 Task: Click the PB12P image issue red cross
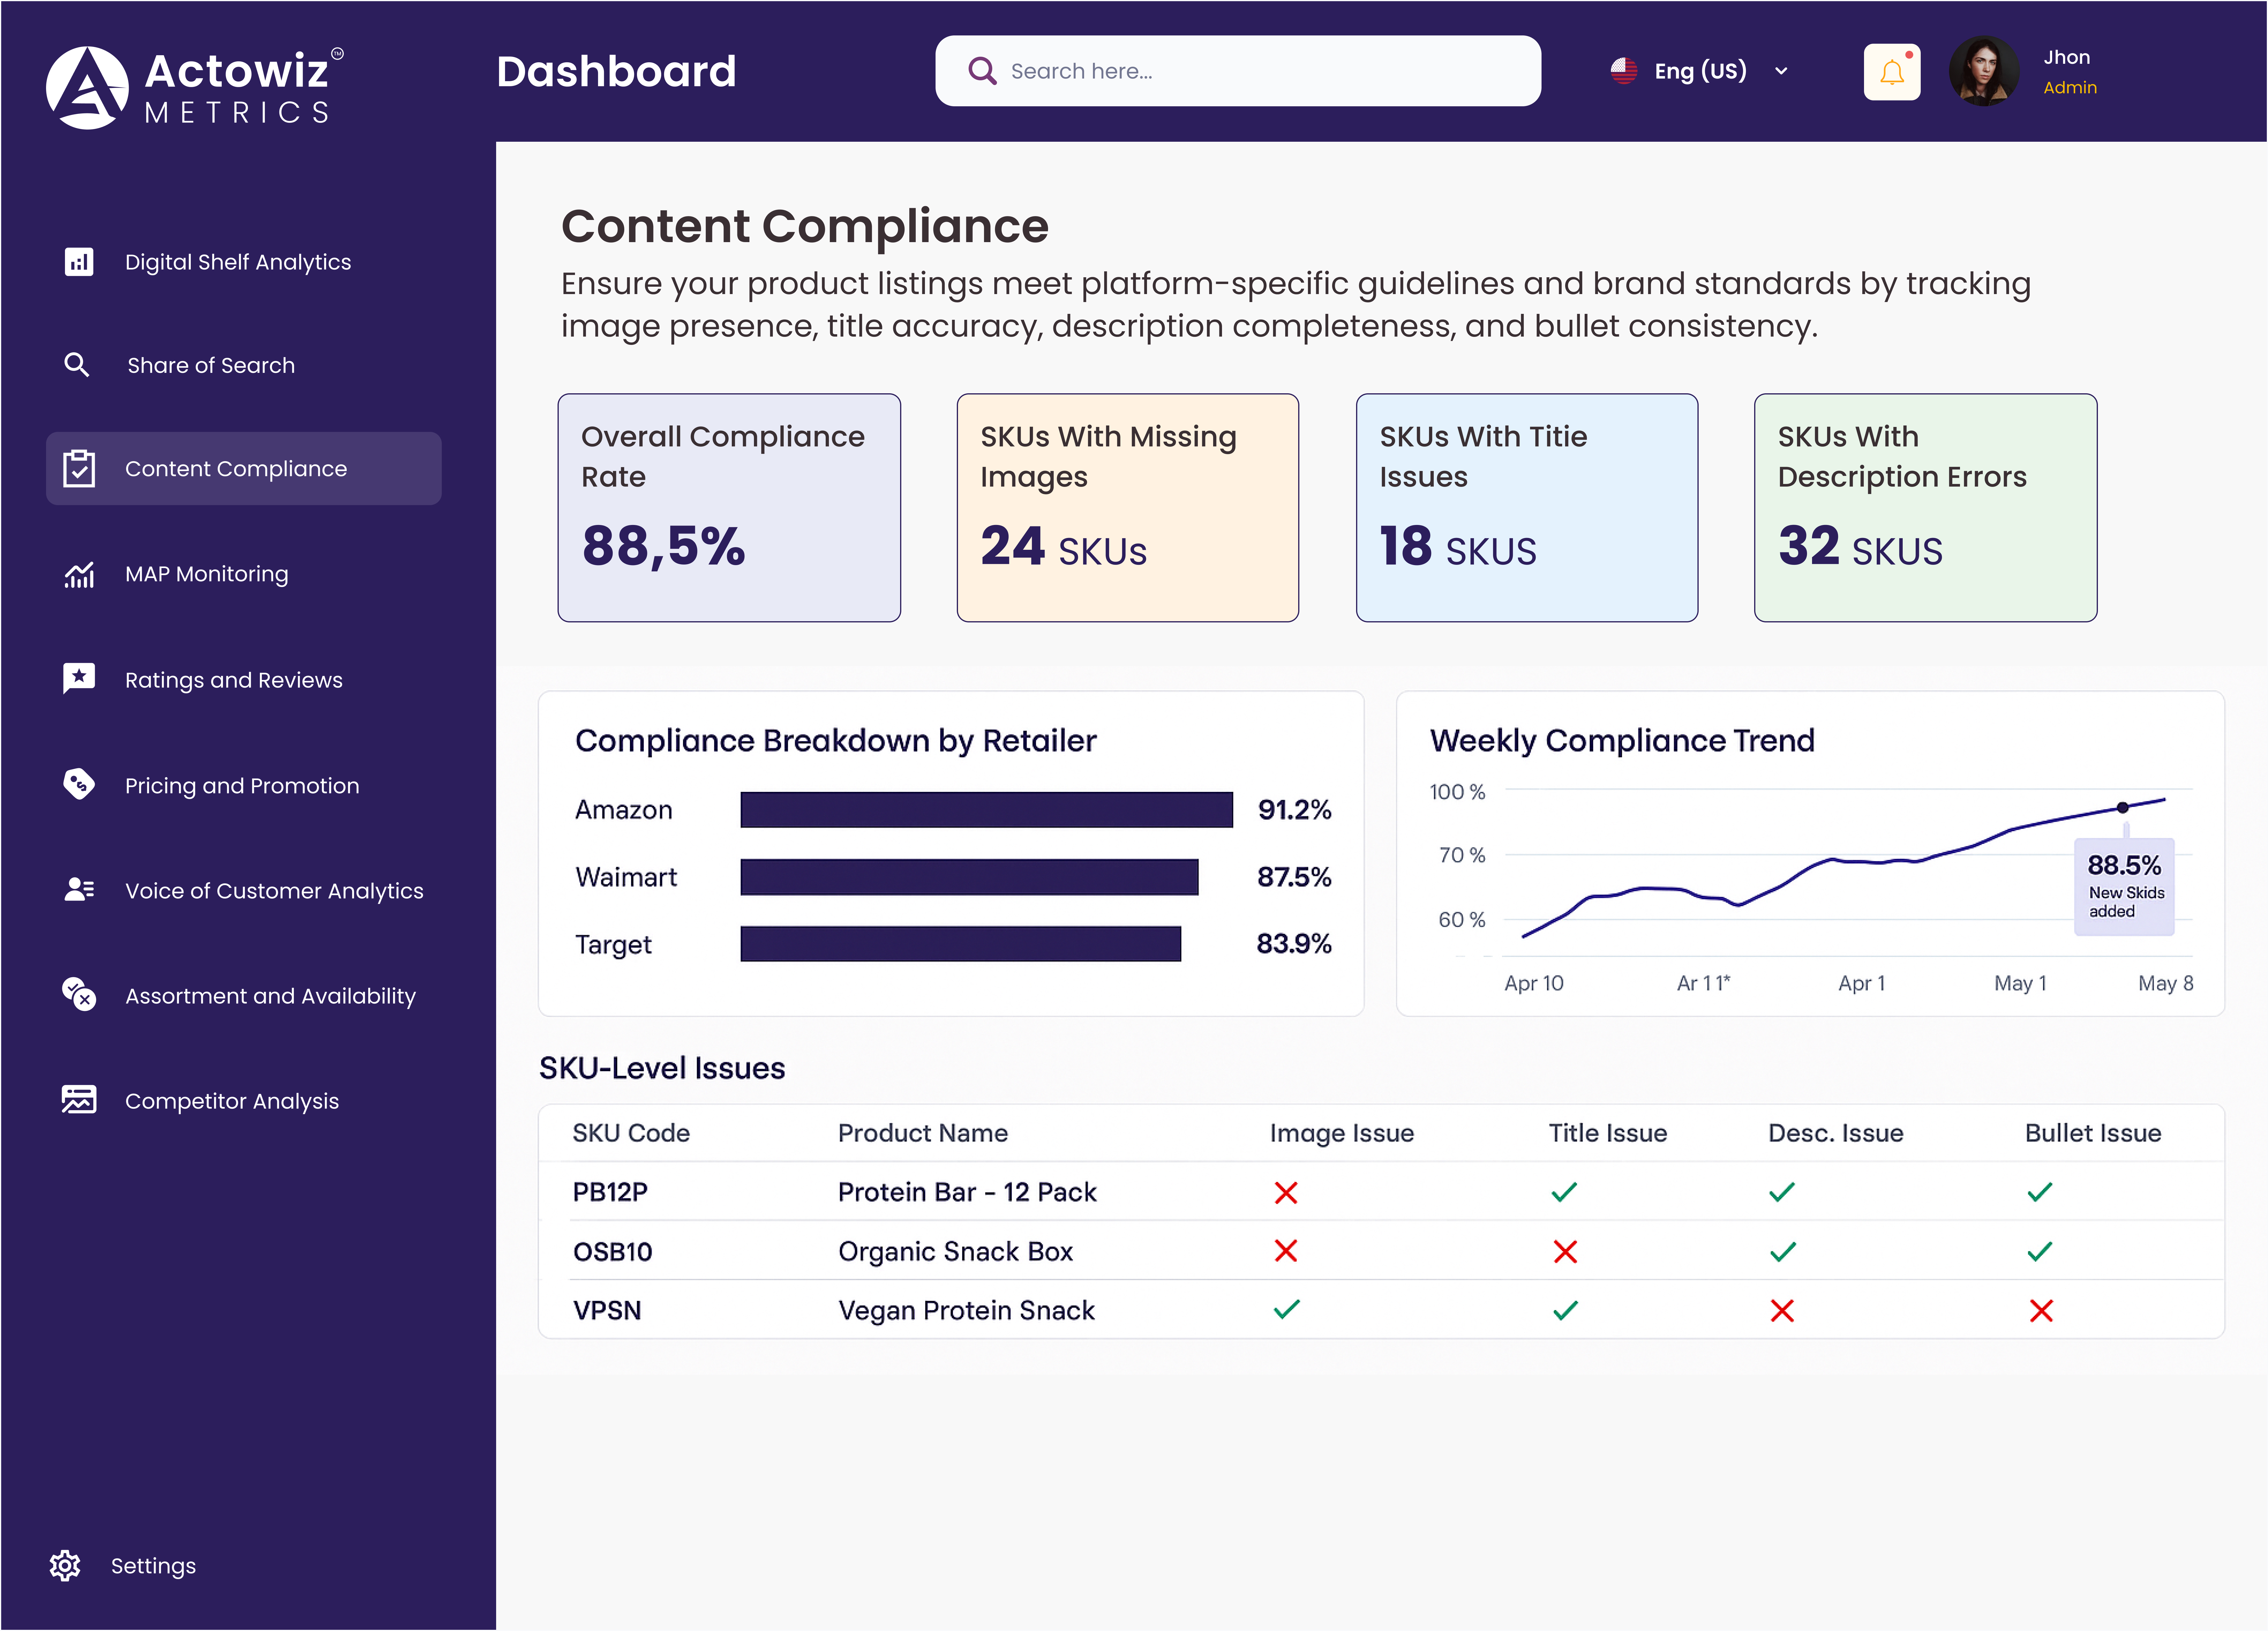click(x=1286, y=1192)
